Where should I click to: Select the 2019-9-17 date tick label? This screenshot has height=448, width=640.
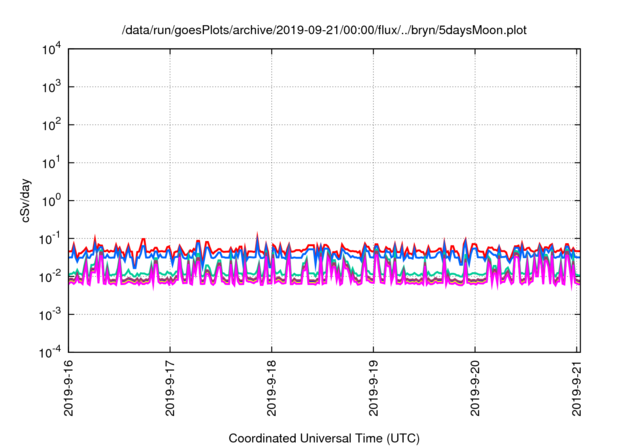click(x=170, y=389)
